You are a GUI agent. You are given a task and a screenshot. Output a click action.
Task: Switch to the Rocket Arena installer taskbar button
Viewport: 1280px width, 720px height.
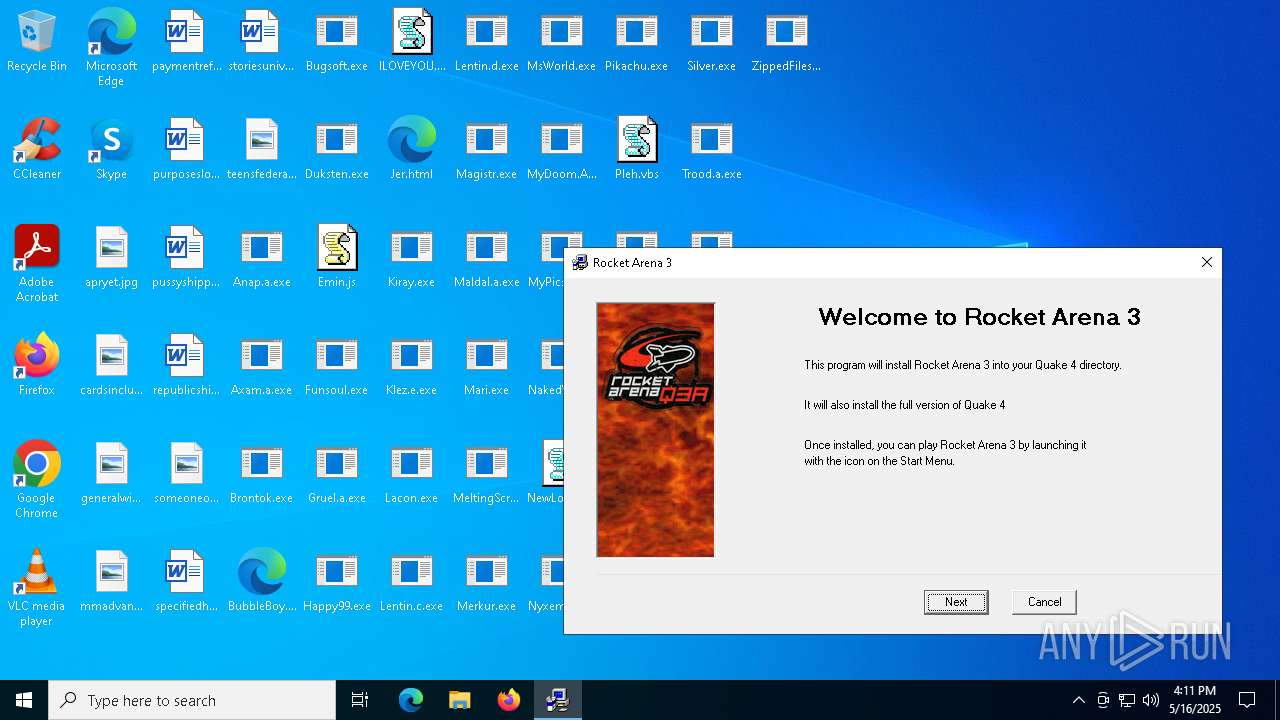(557, 700)
